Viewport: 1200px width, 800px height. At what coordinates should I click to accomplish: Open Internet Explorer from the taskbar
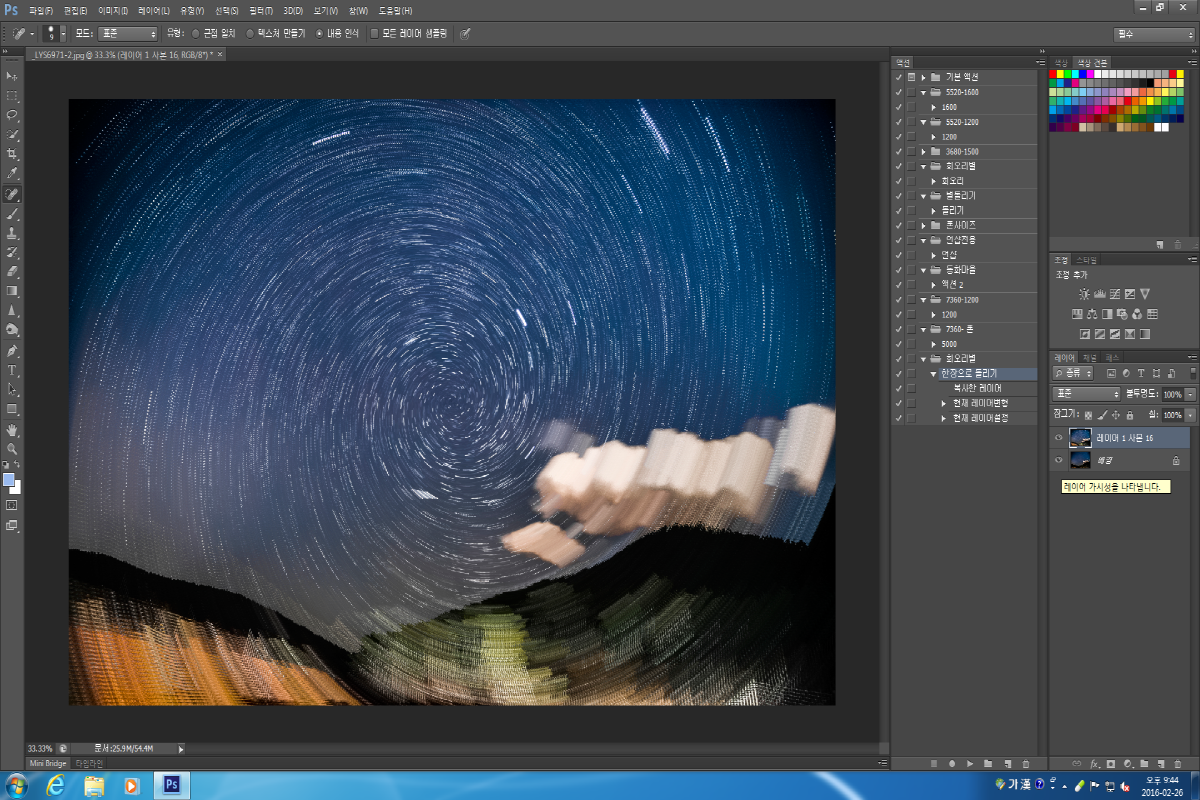56,785
